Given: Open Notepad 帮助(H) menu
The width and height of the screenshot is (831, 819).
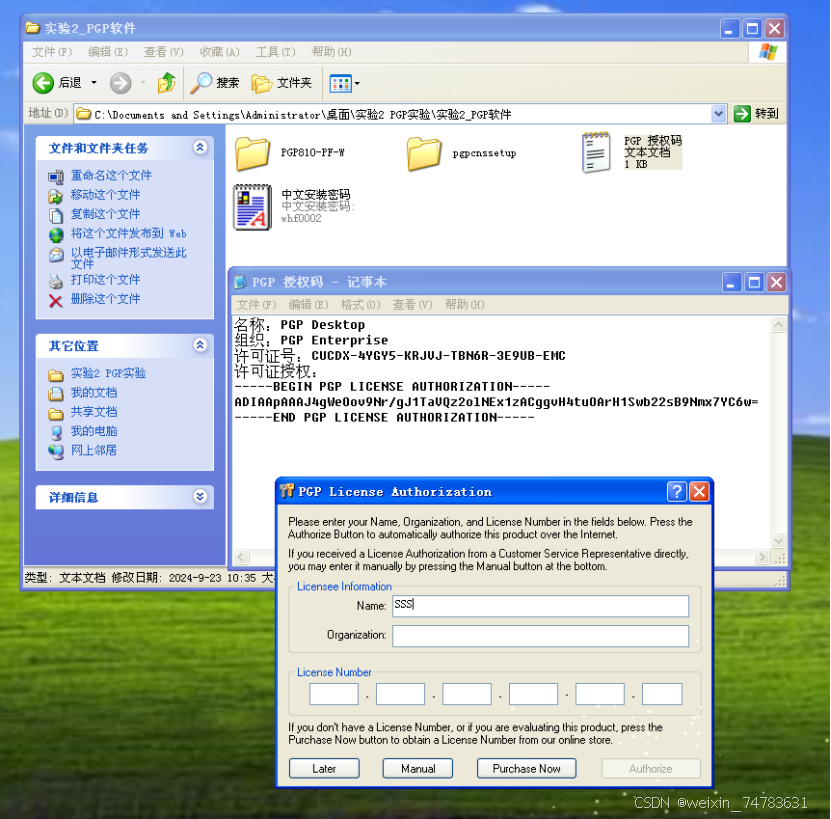Looking at the screenshot, I should pos(464,305).
